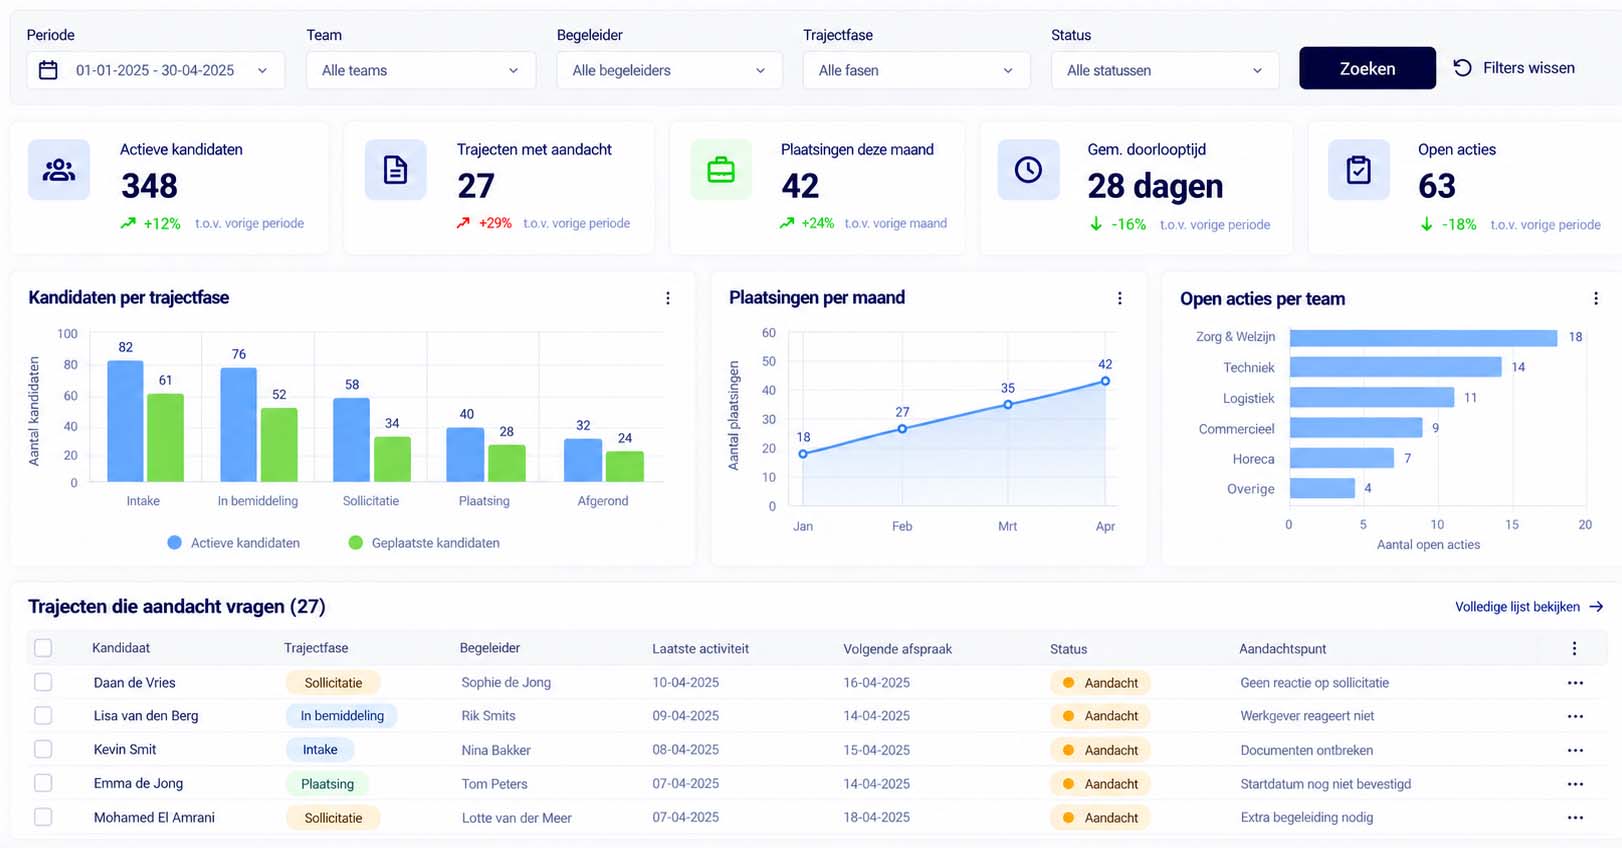
Task: Expand the Alle begeleiders dropdown
Action: [670, 70]
